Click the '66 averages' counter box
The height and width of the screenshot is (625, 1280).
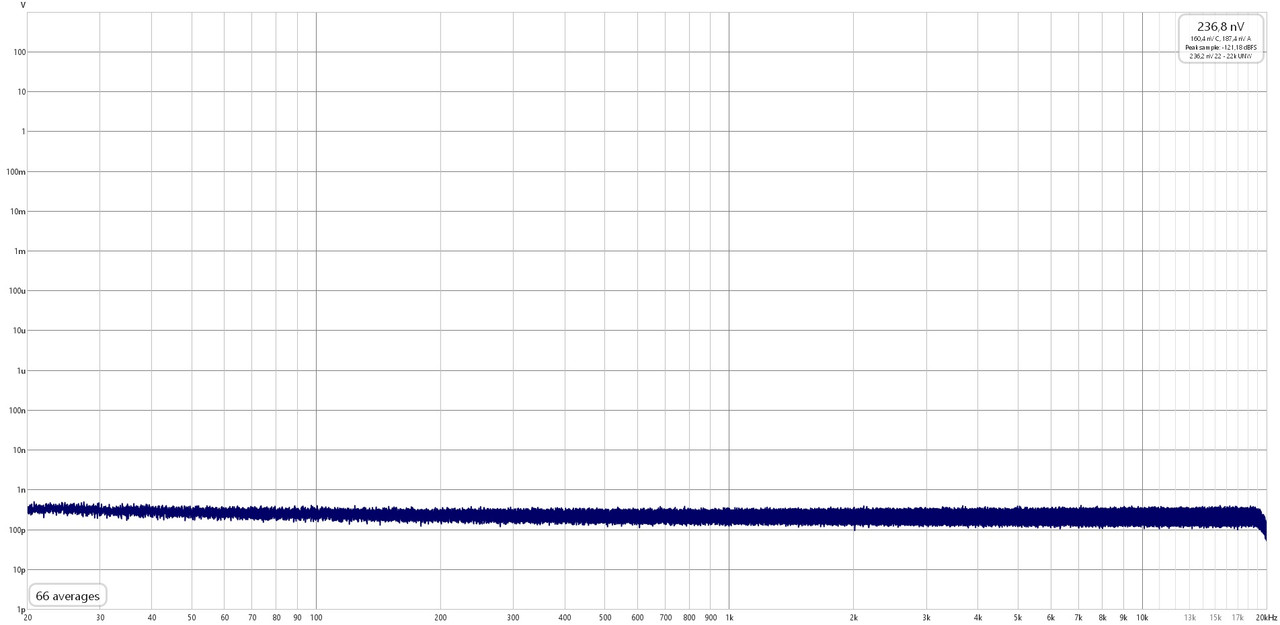click(x=68, y=596)
